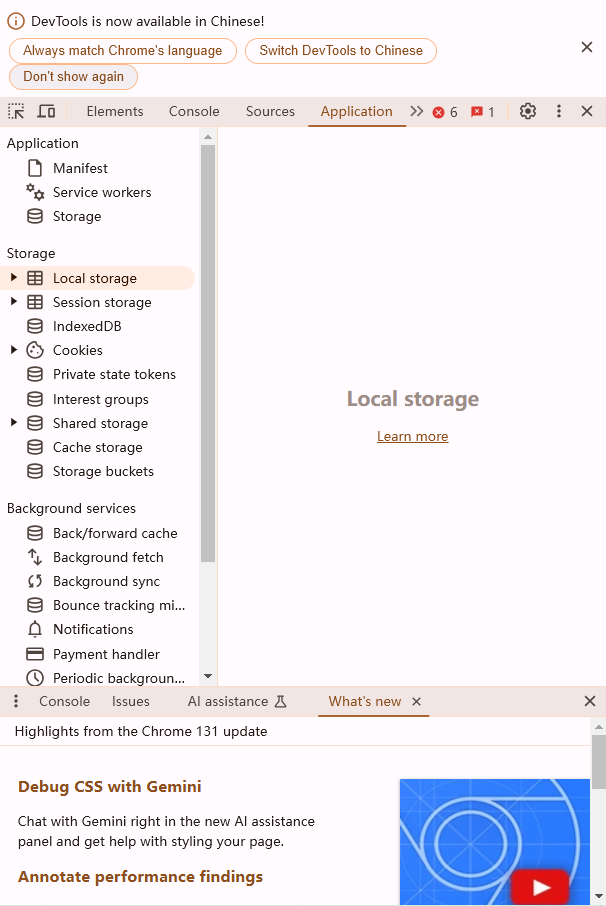Click the Shared storage database icon

(35, 423)
